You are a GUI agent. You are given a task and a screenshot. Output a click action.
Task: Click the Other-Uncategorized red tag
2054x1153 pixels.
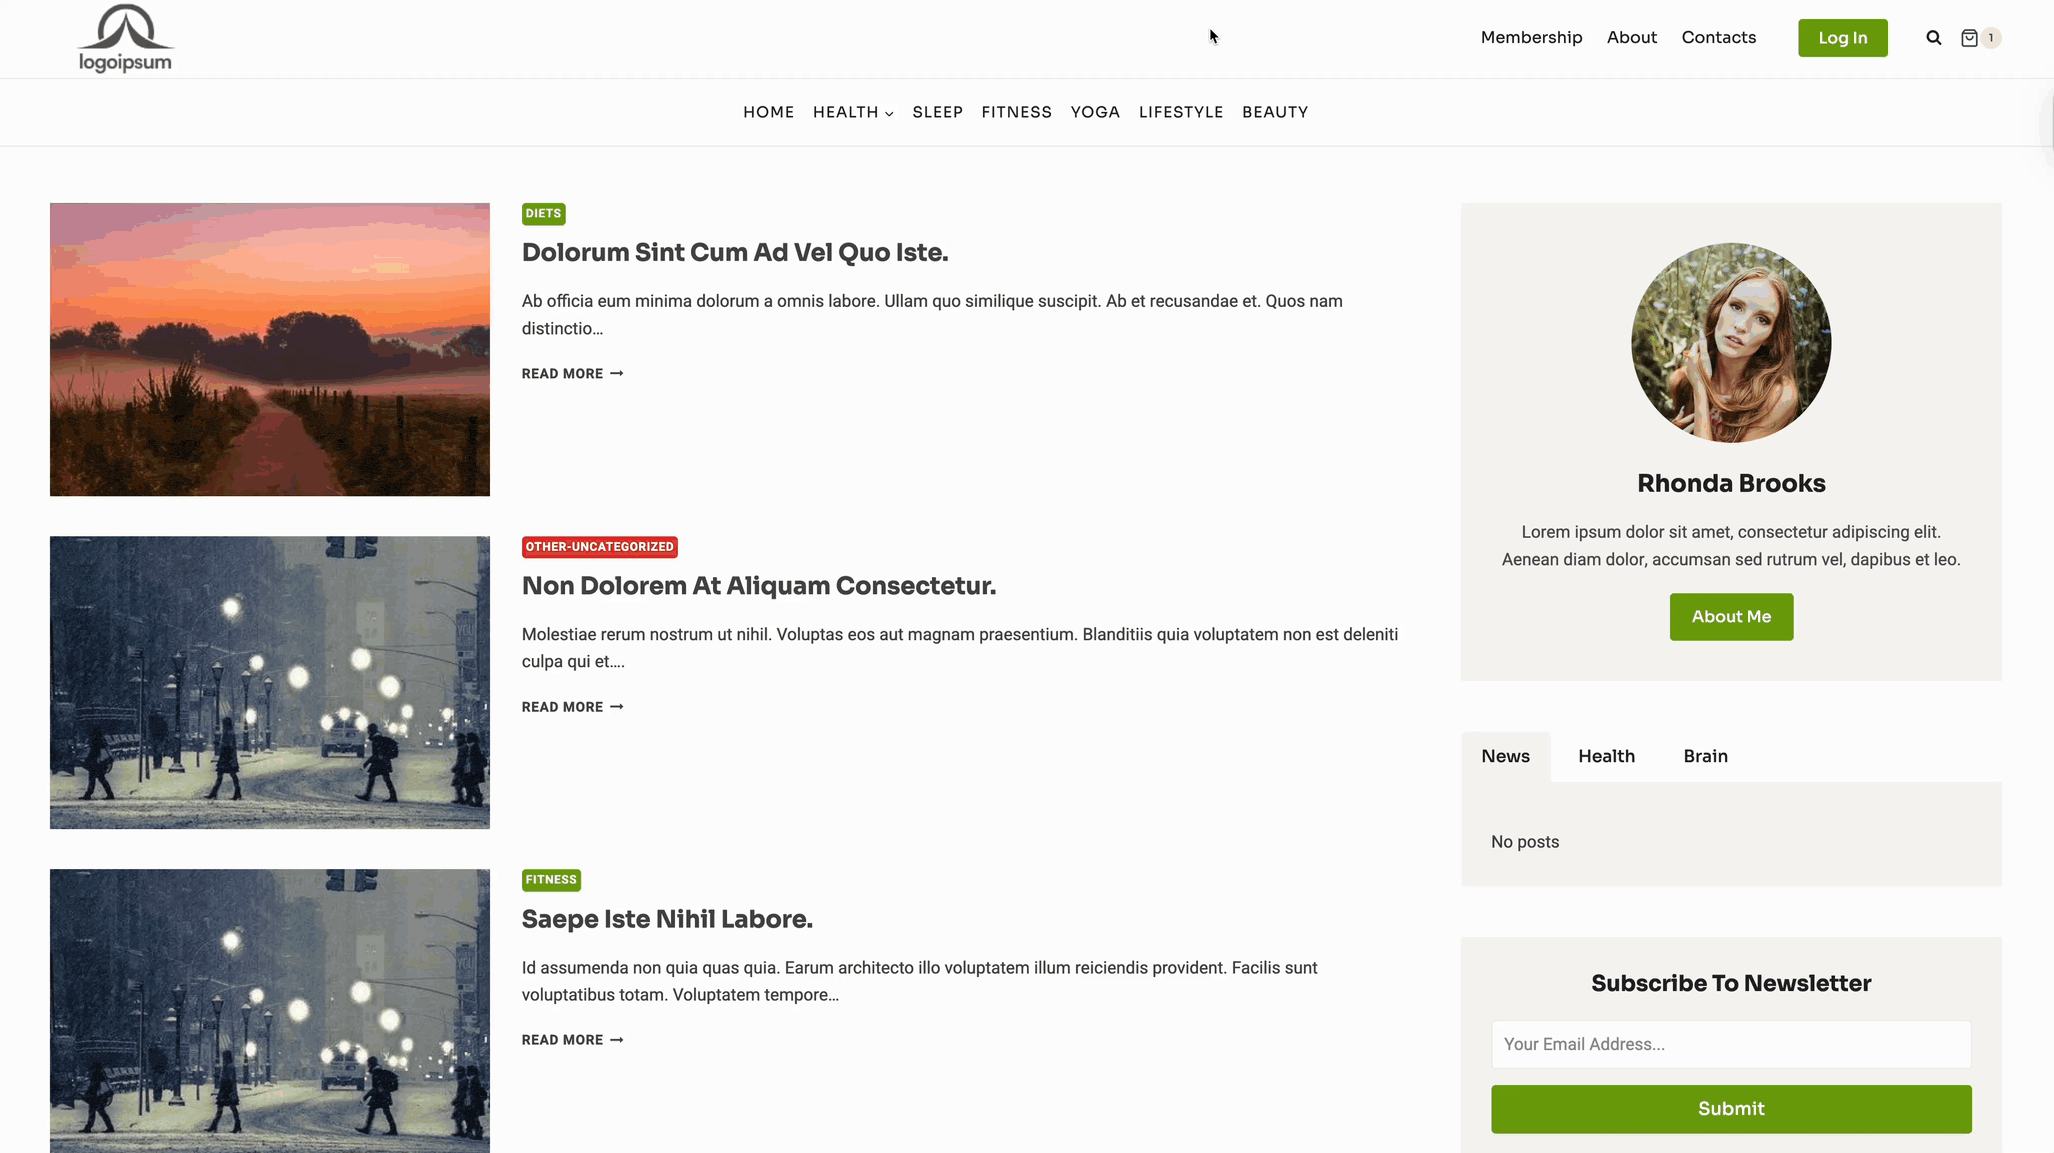[x=599, y=547]
